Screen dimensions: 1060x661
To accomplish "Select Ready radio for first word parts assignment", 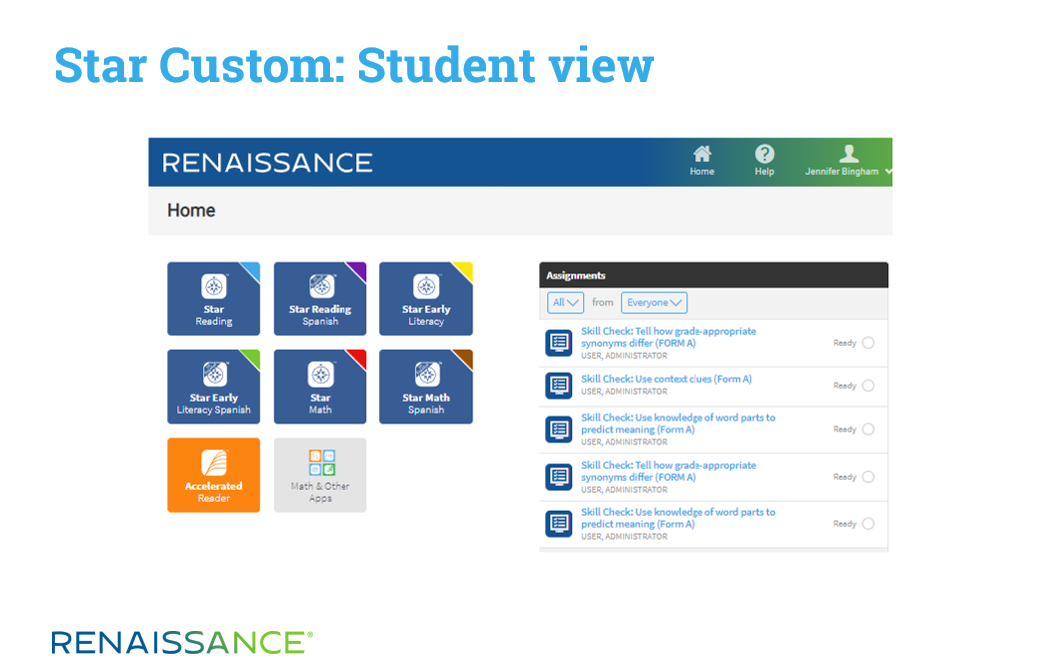I will click(868, 429).
